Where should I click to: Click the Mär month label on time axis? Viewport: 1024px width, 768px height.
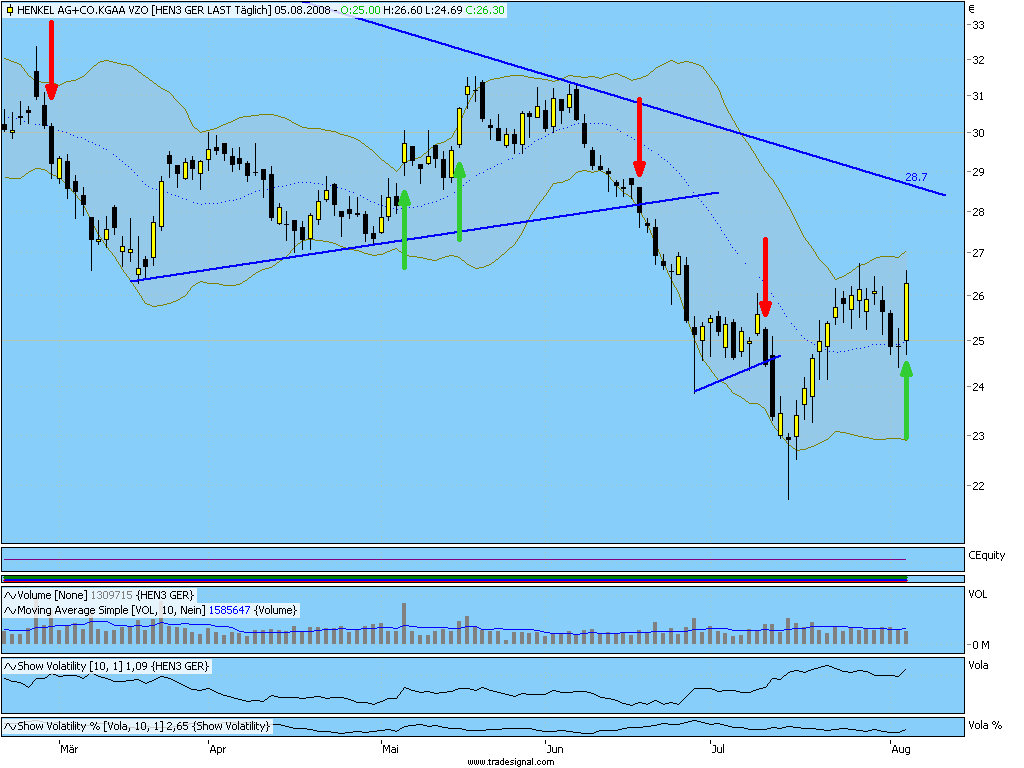pos(69,749)
